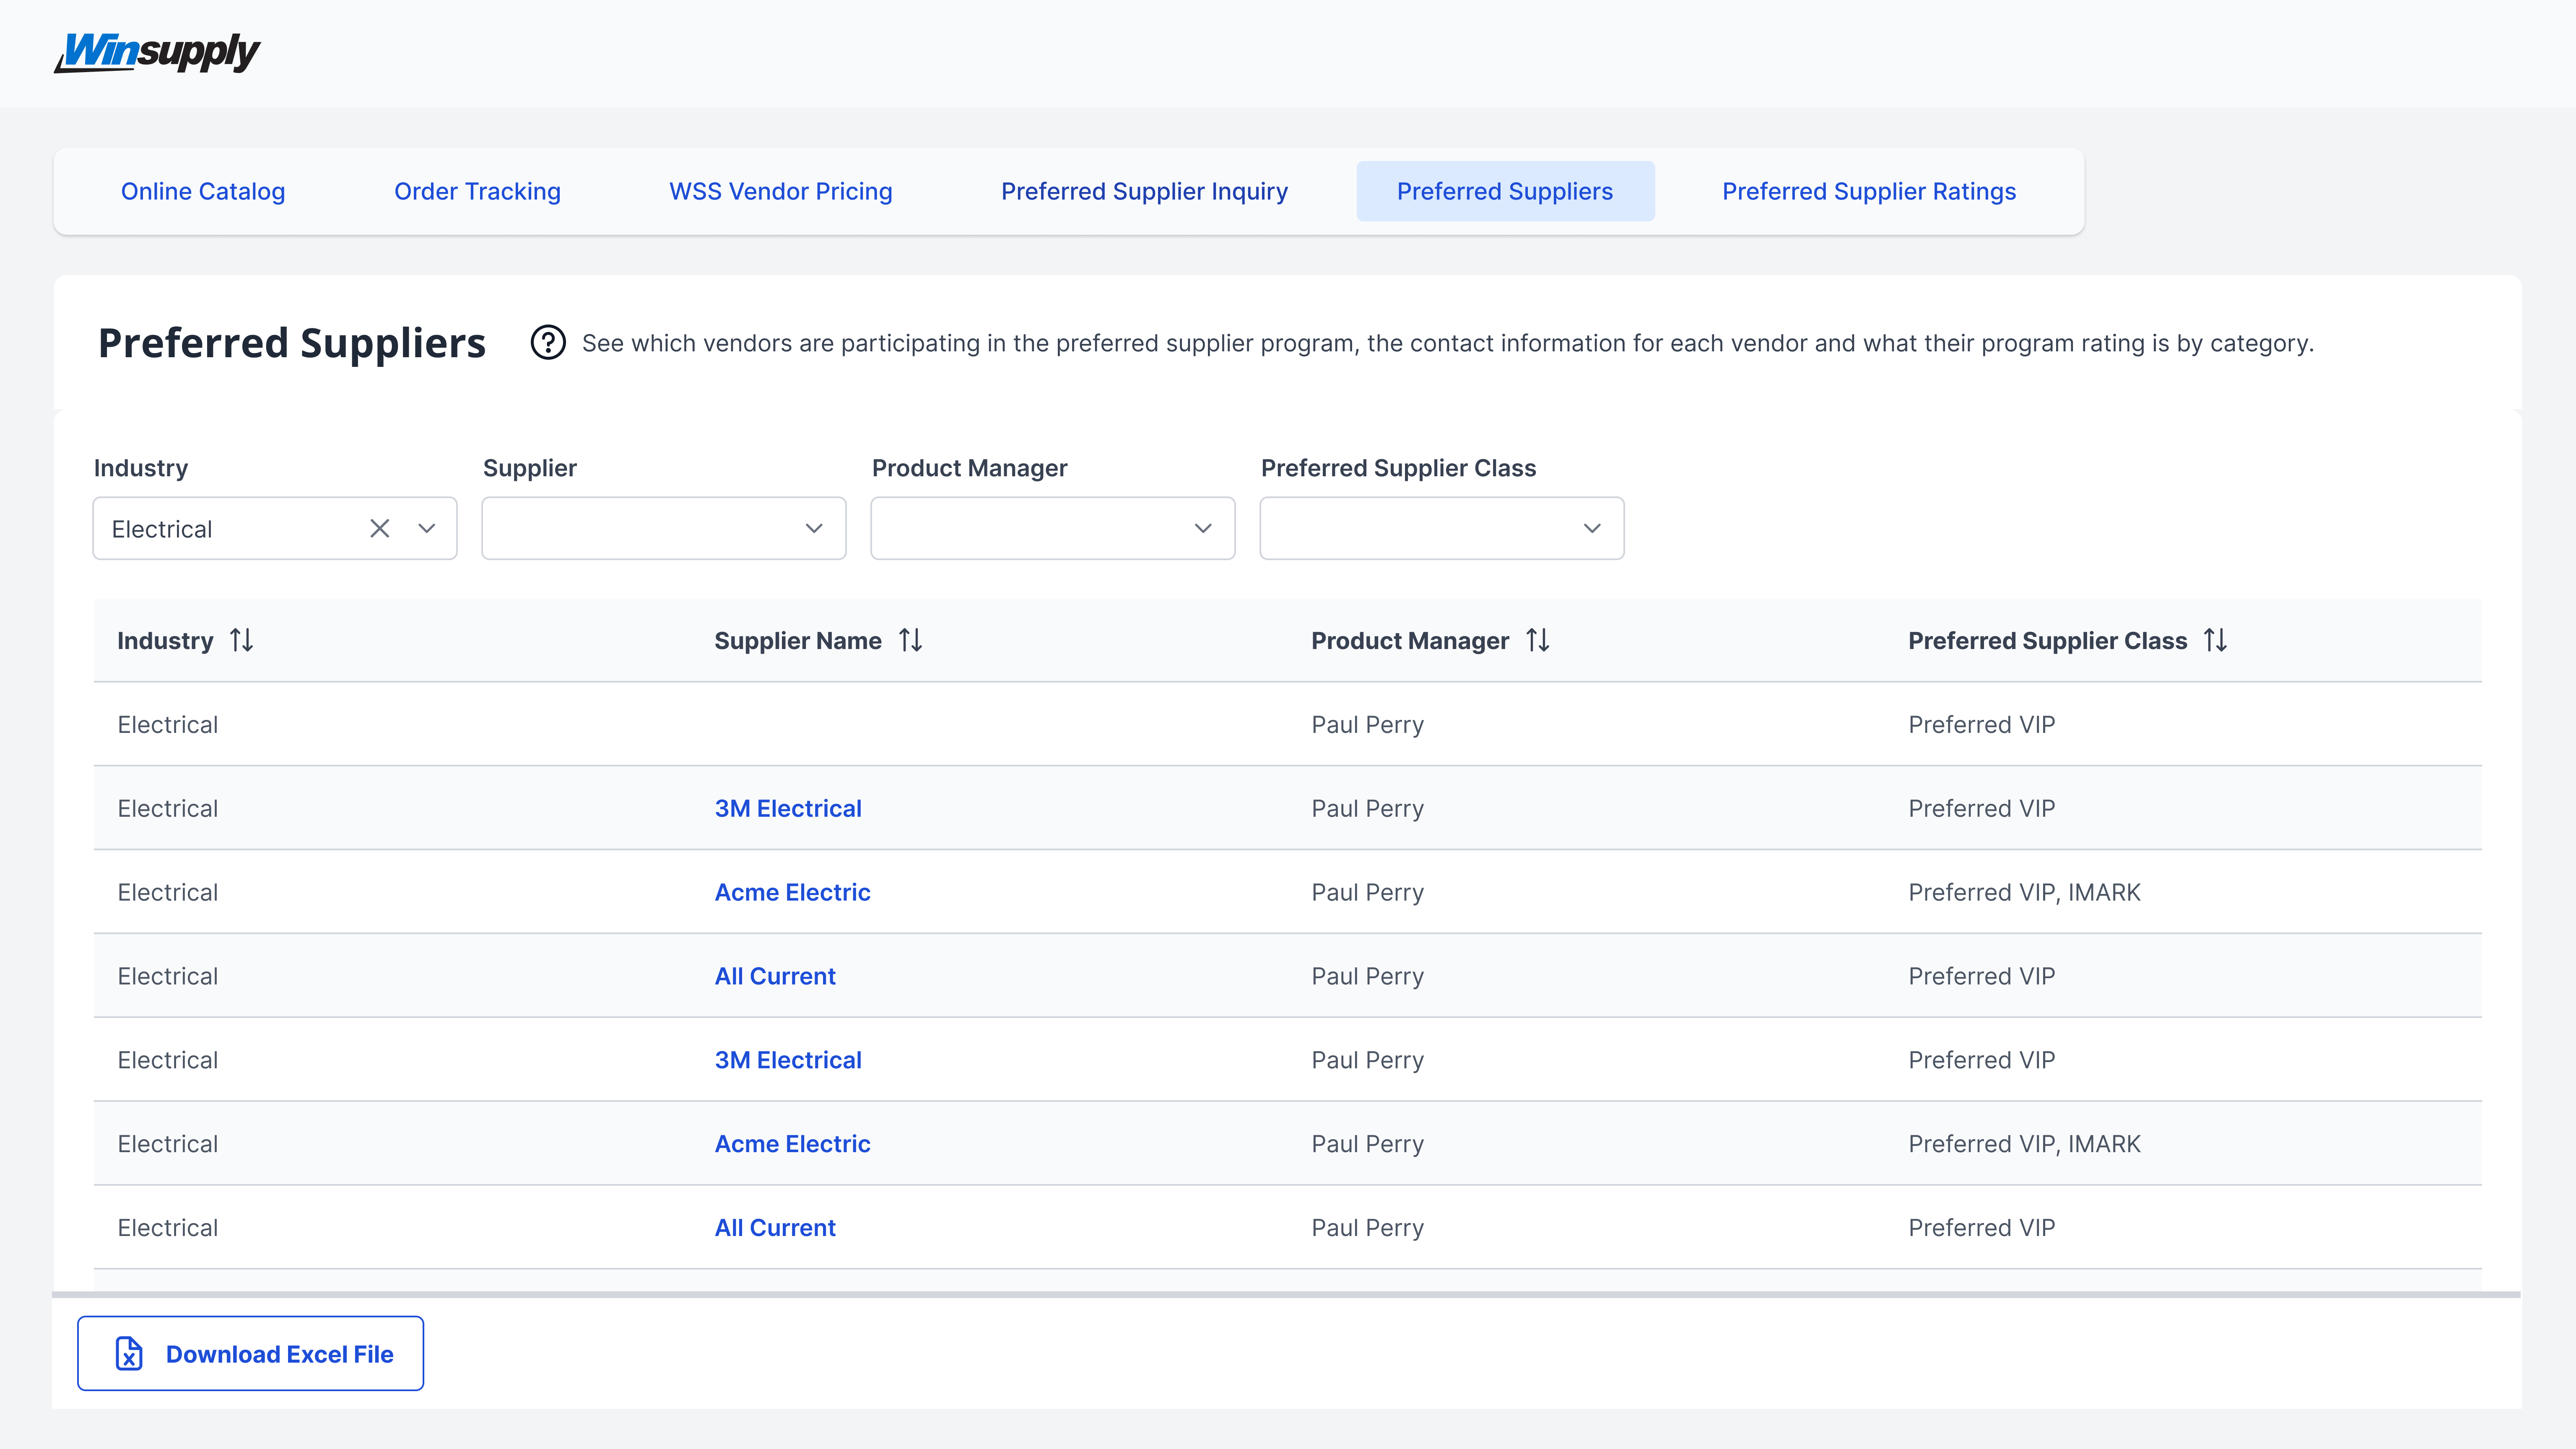Screen dimensions: 2576x1449
Task: Sort by Product Manager column arrows
Action: coord(1537,640)
